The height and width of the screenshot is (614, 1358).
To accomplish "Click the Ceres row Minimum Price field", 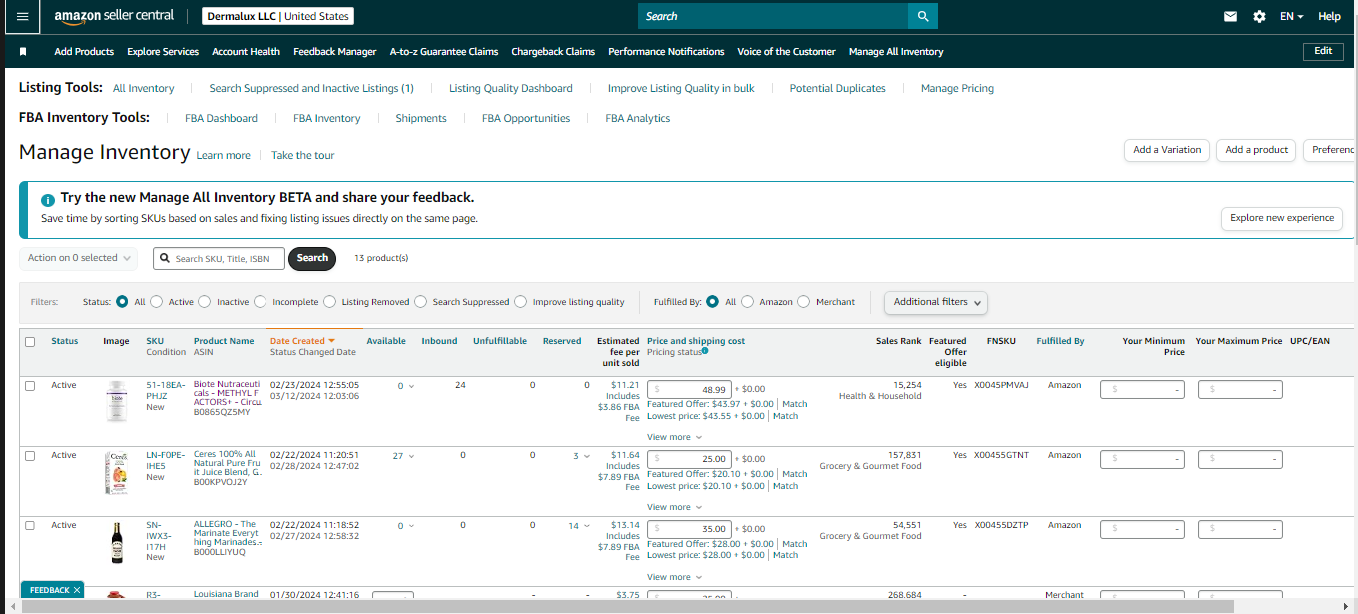I will point(1142,459).
